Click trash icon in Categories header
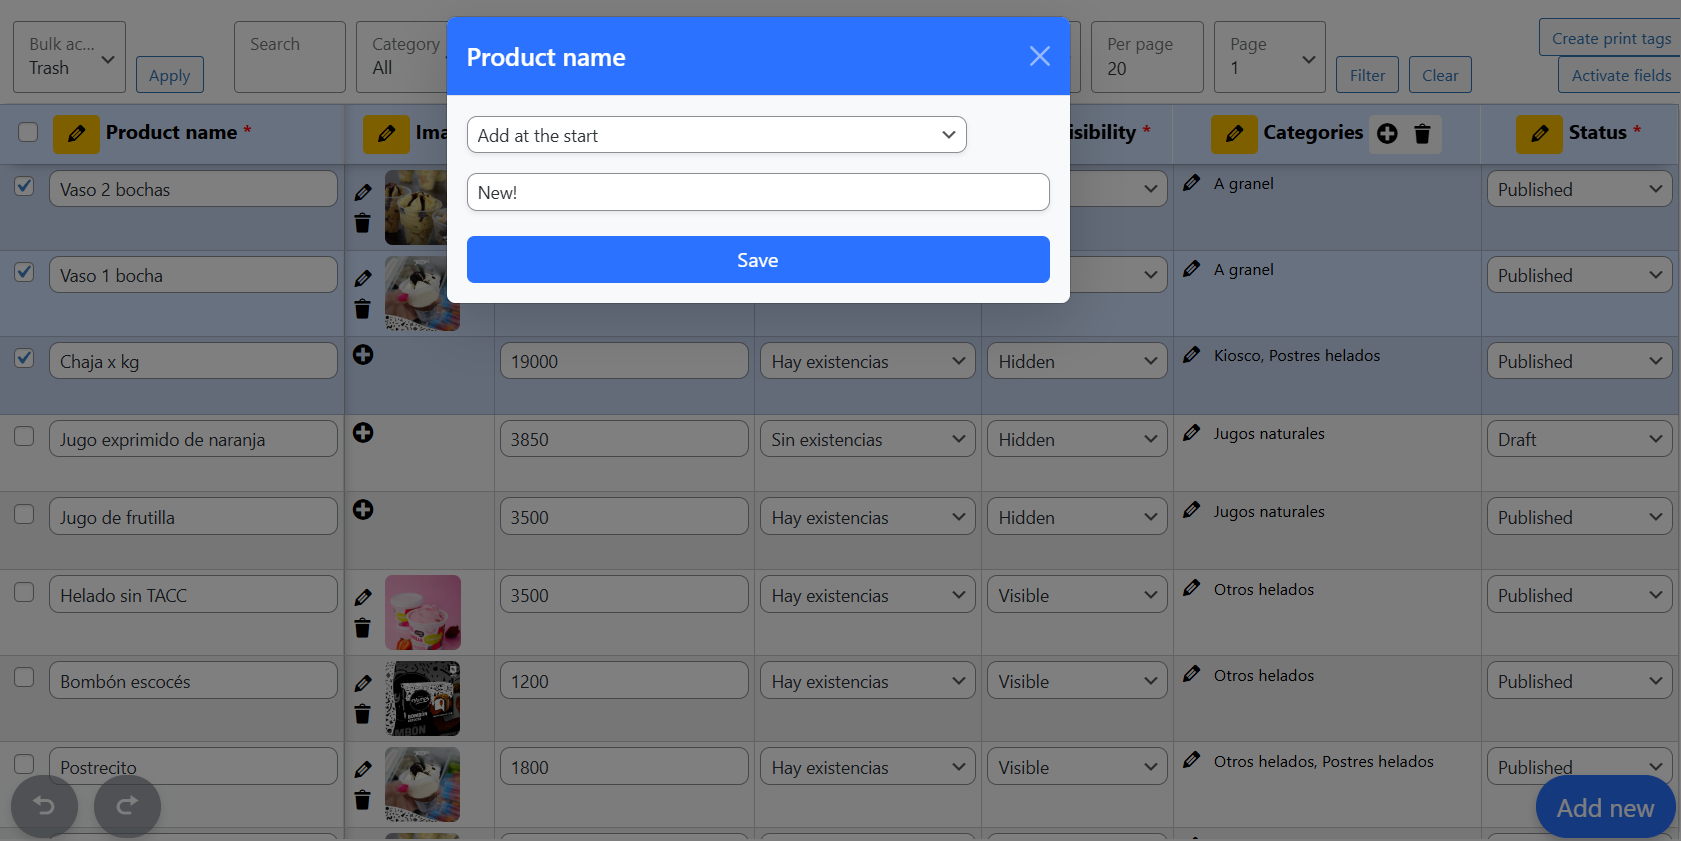Viewport: 1681px width, 841px height. [1422, 133]
